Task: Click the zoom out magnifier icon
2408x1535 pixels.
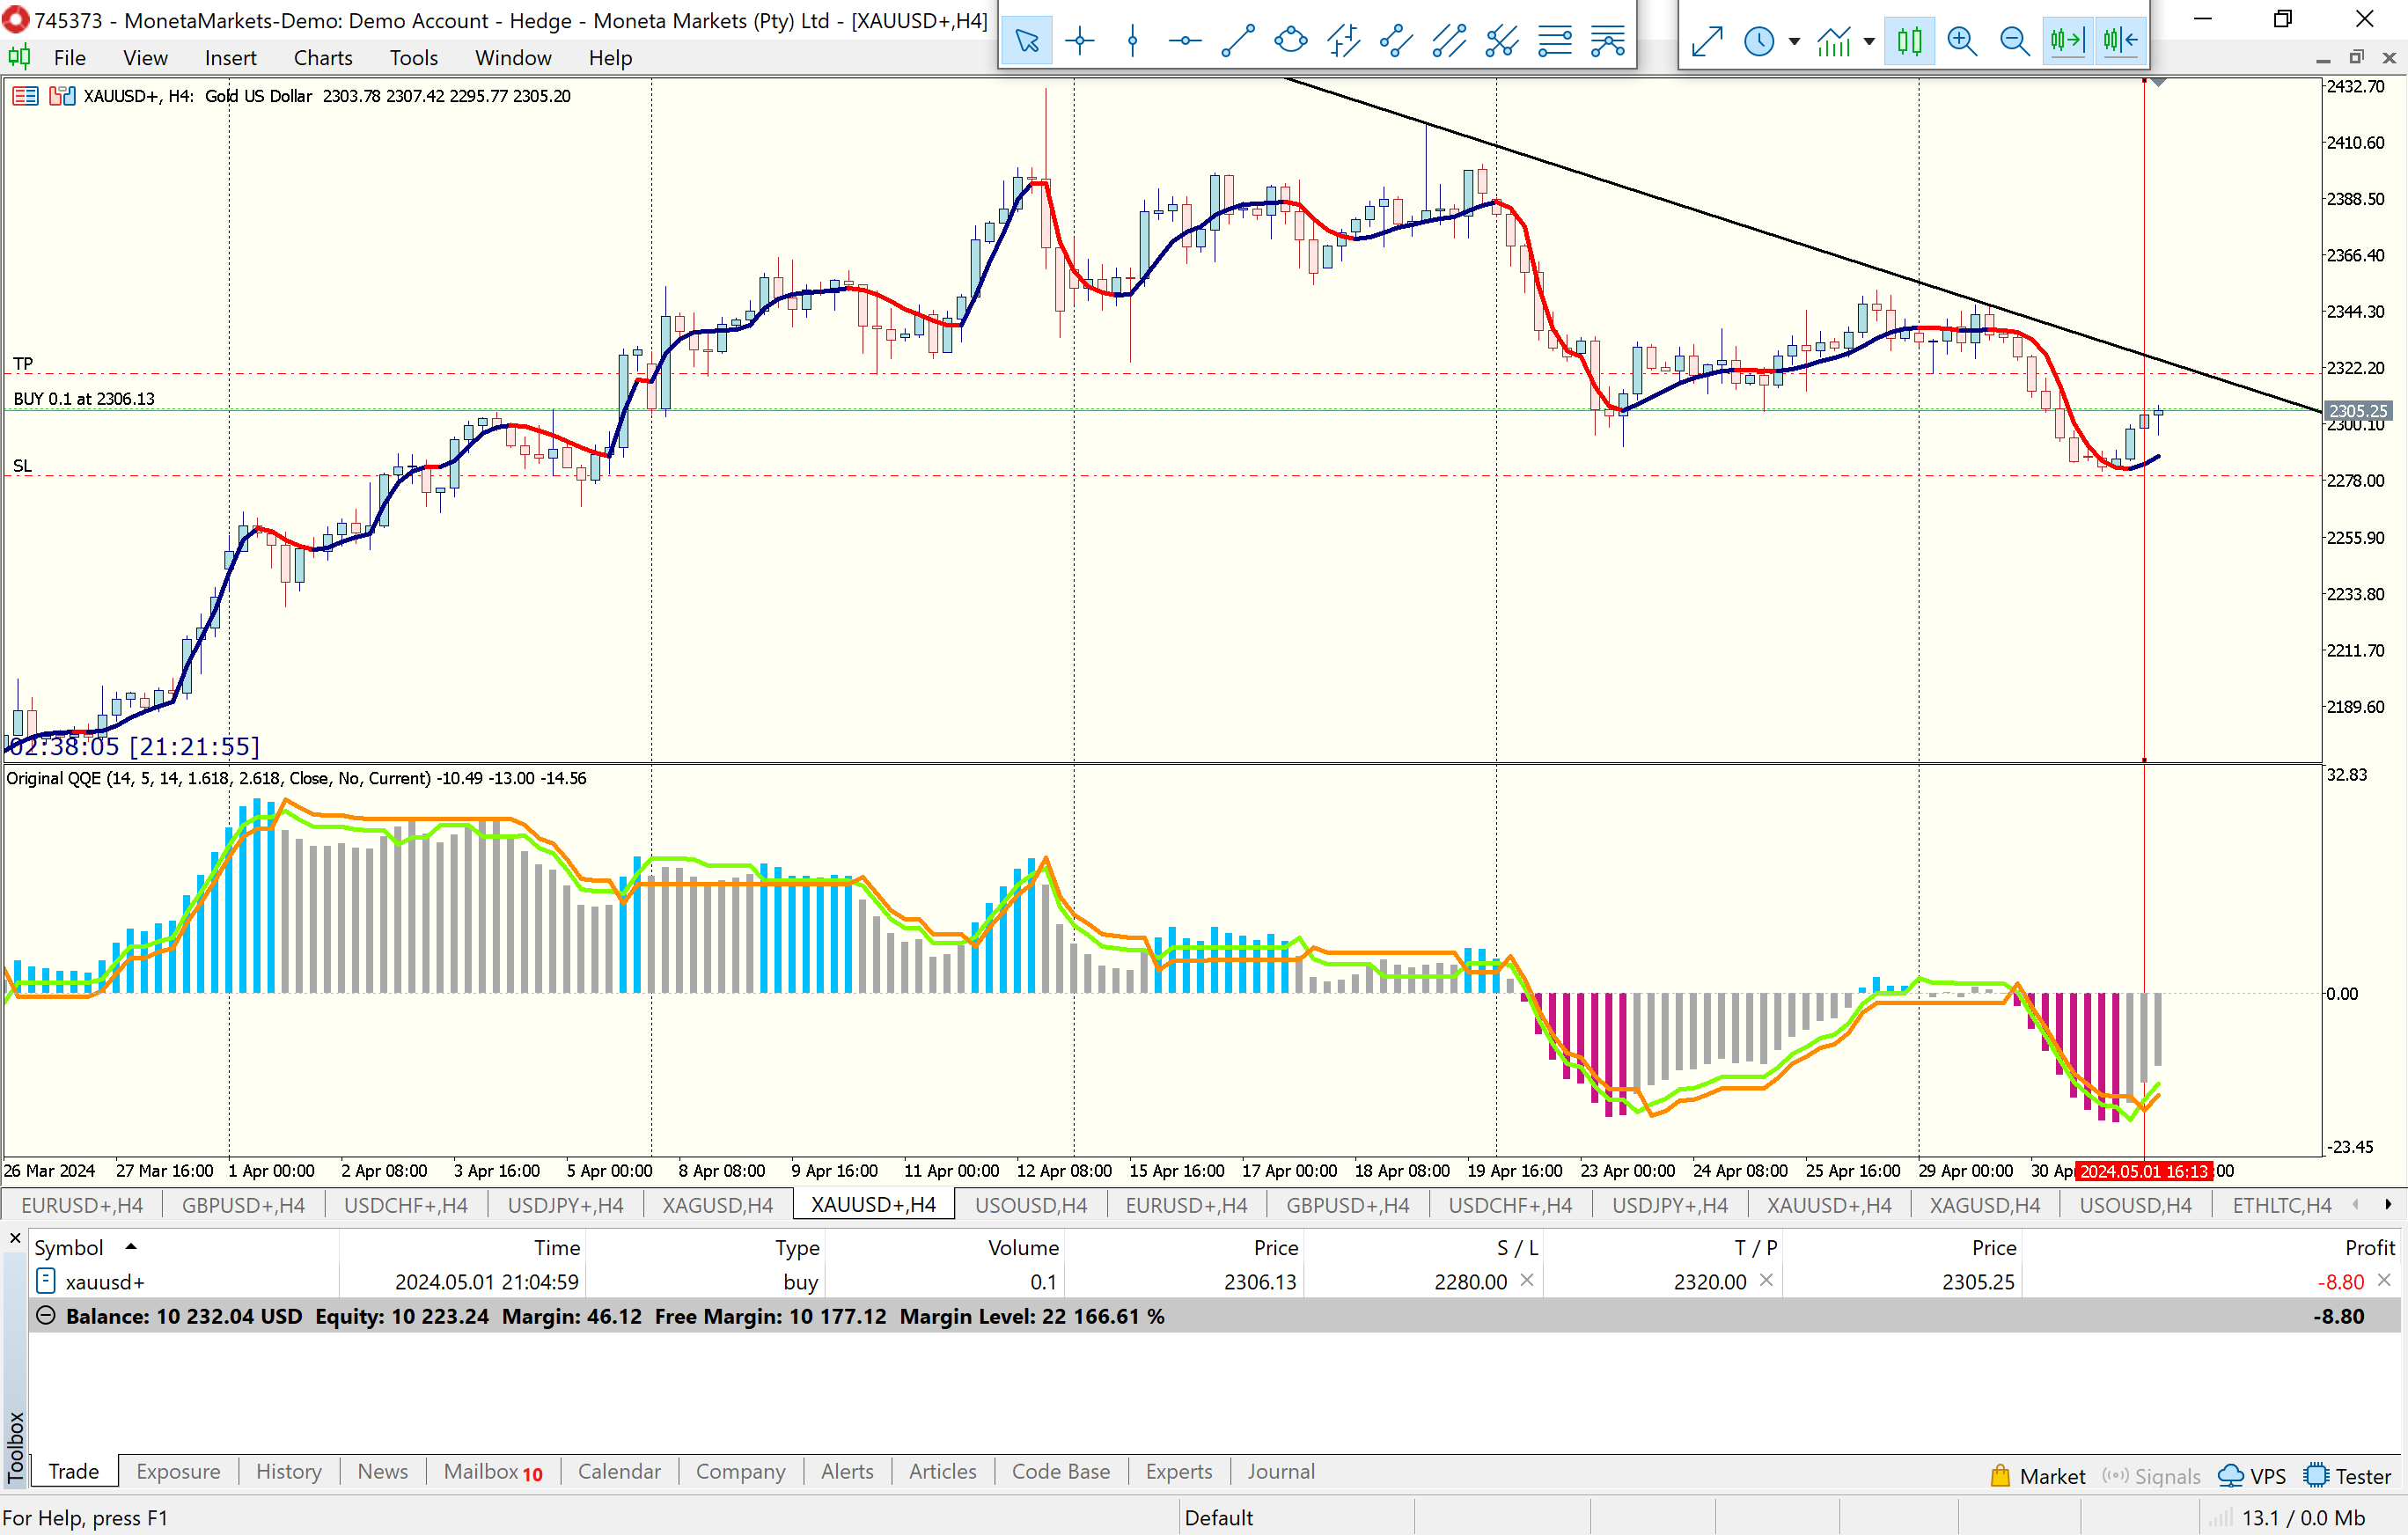Action: pos(2014,41)
